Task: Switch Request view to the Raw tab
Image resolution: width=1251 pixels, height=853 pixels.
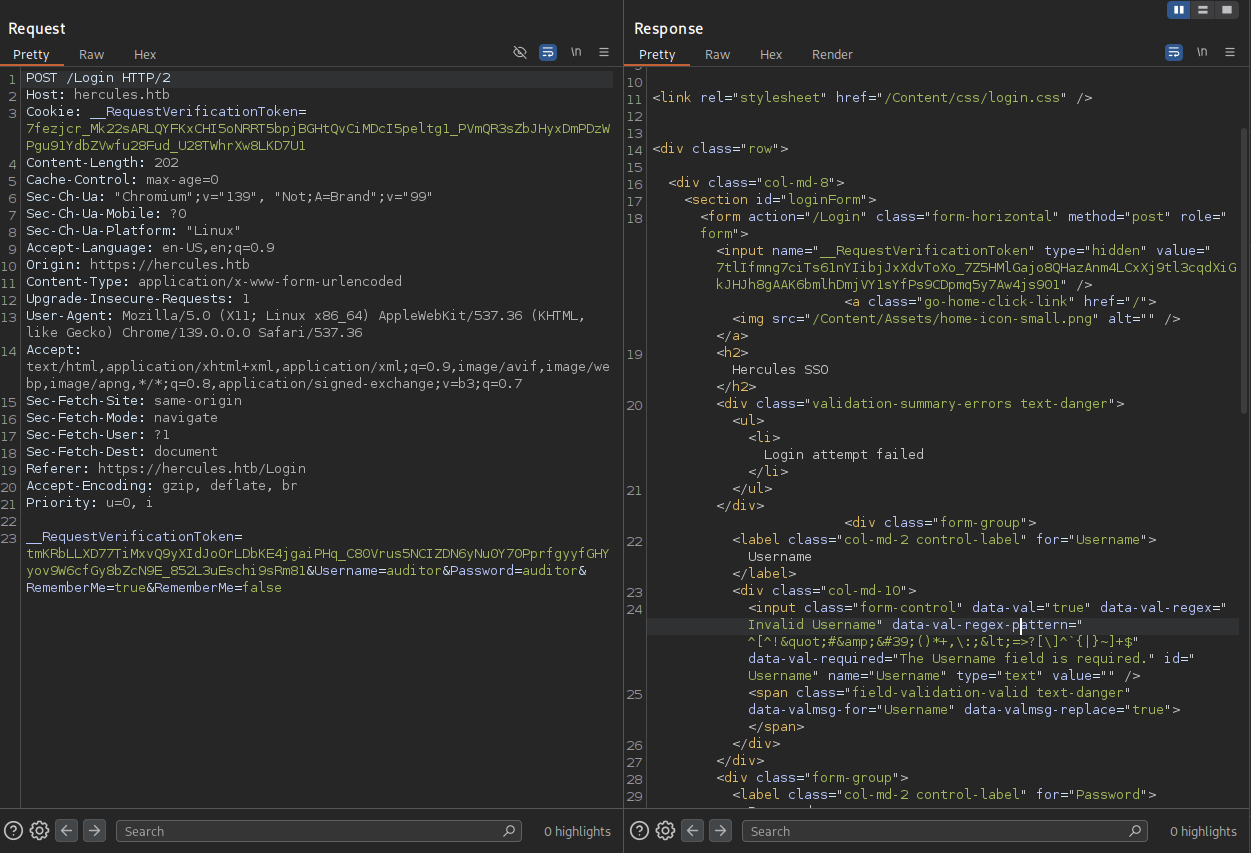Action: pyautogui.click(x=92, y=55)
